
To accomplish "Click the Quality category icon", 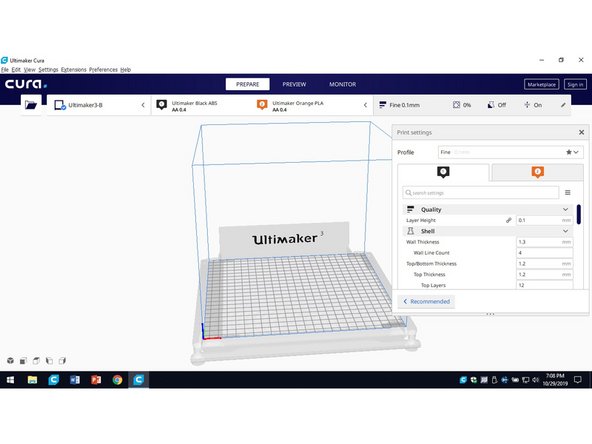I will pyautogui.click(x=410, y=209).
